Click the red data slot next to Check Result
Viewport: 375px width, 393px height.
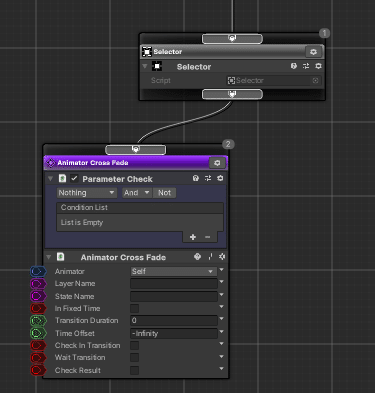[38, 370]
